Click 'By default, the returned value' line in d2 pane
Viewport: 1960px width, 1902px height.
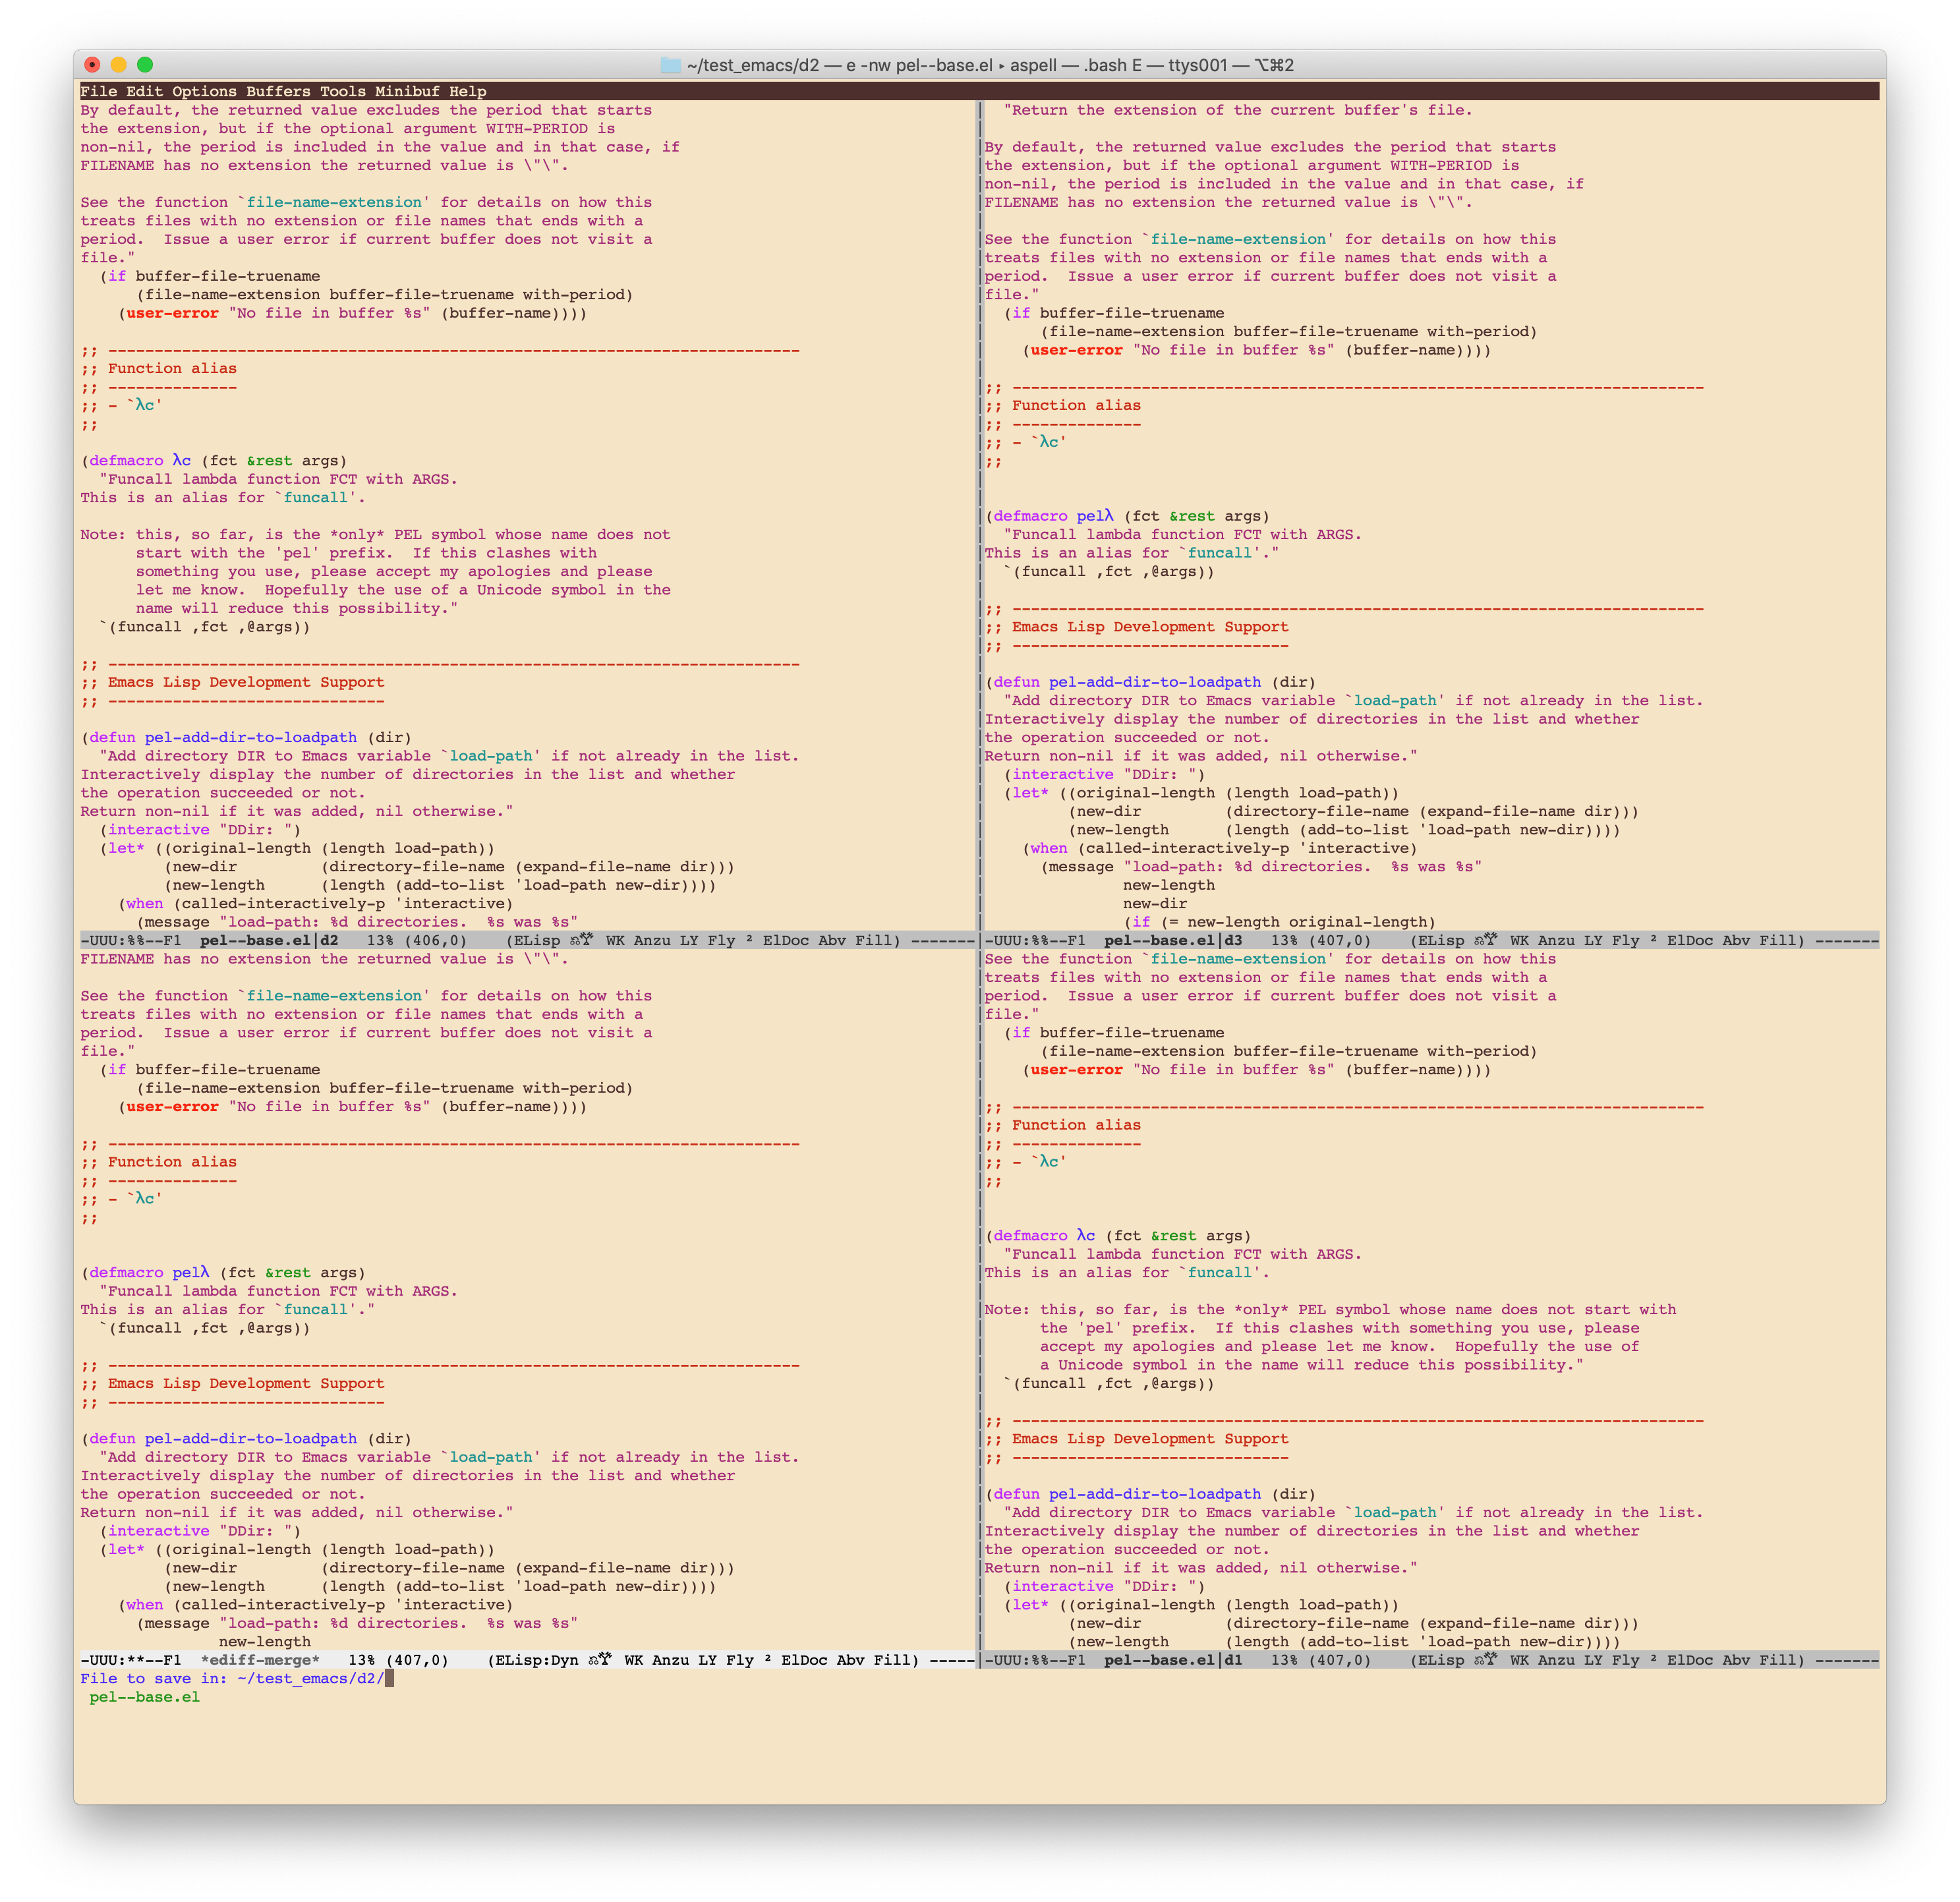tap(366, 110)
